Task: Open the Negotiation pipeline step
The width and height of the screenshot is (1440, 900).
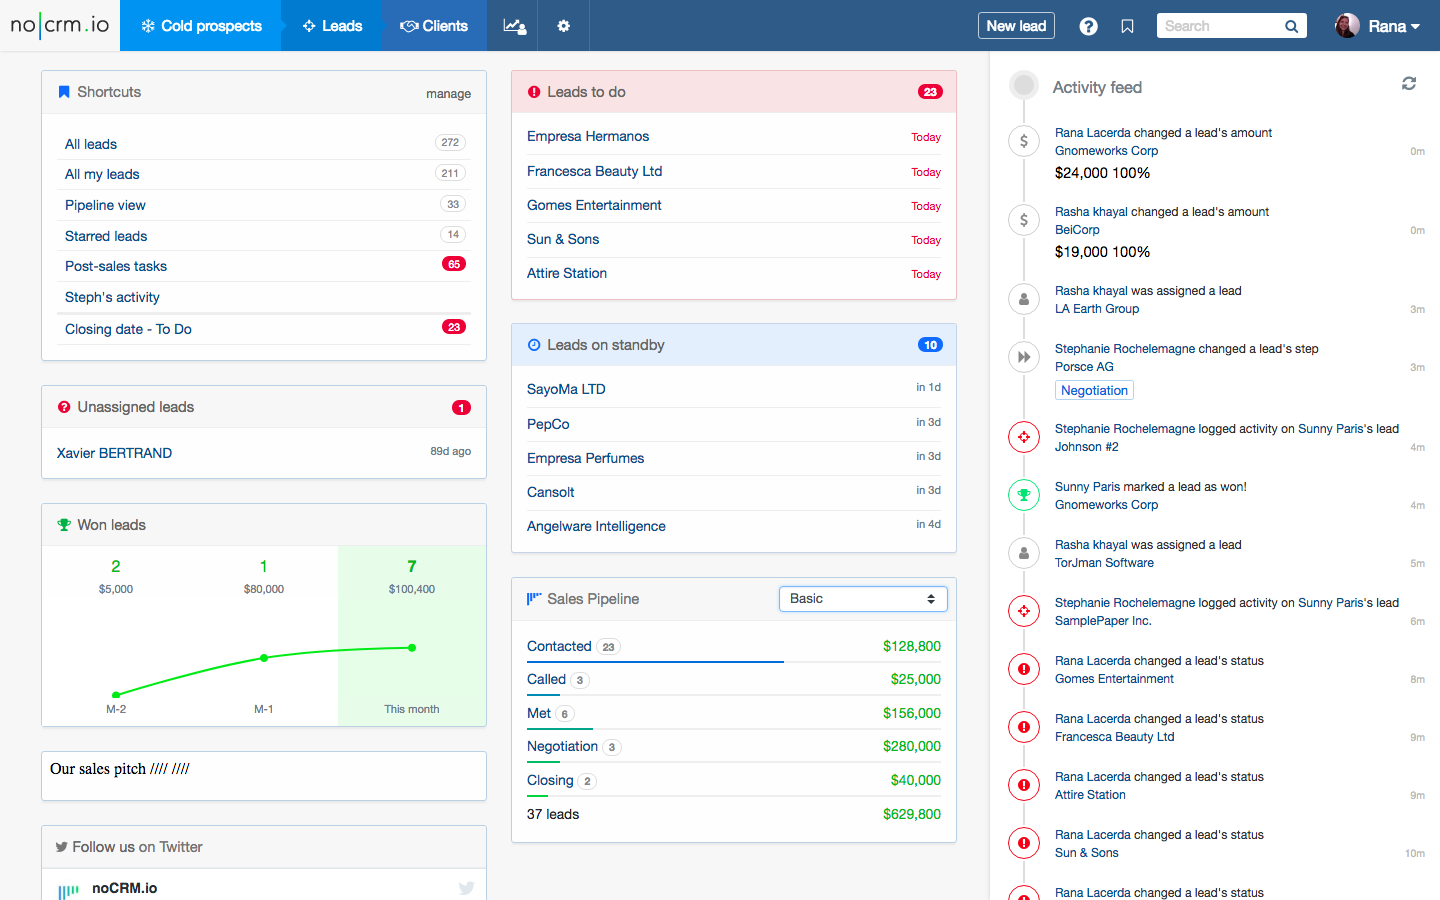Action: pos(562,746)
